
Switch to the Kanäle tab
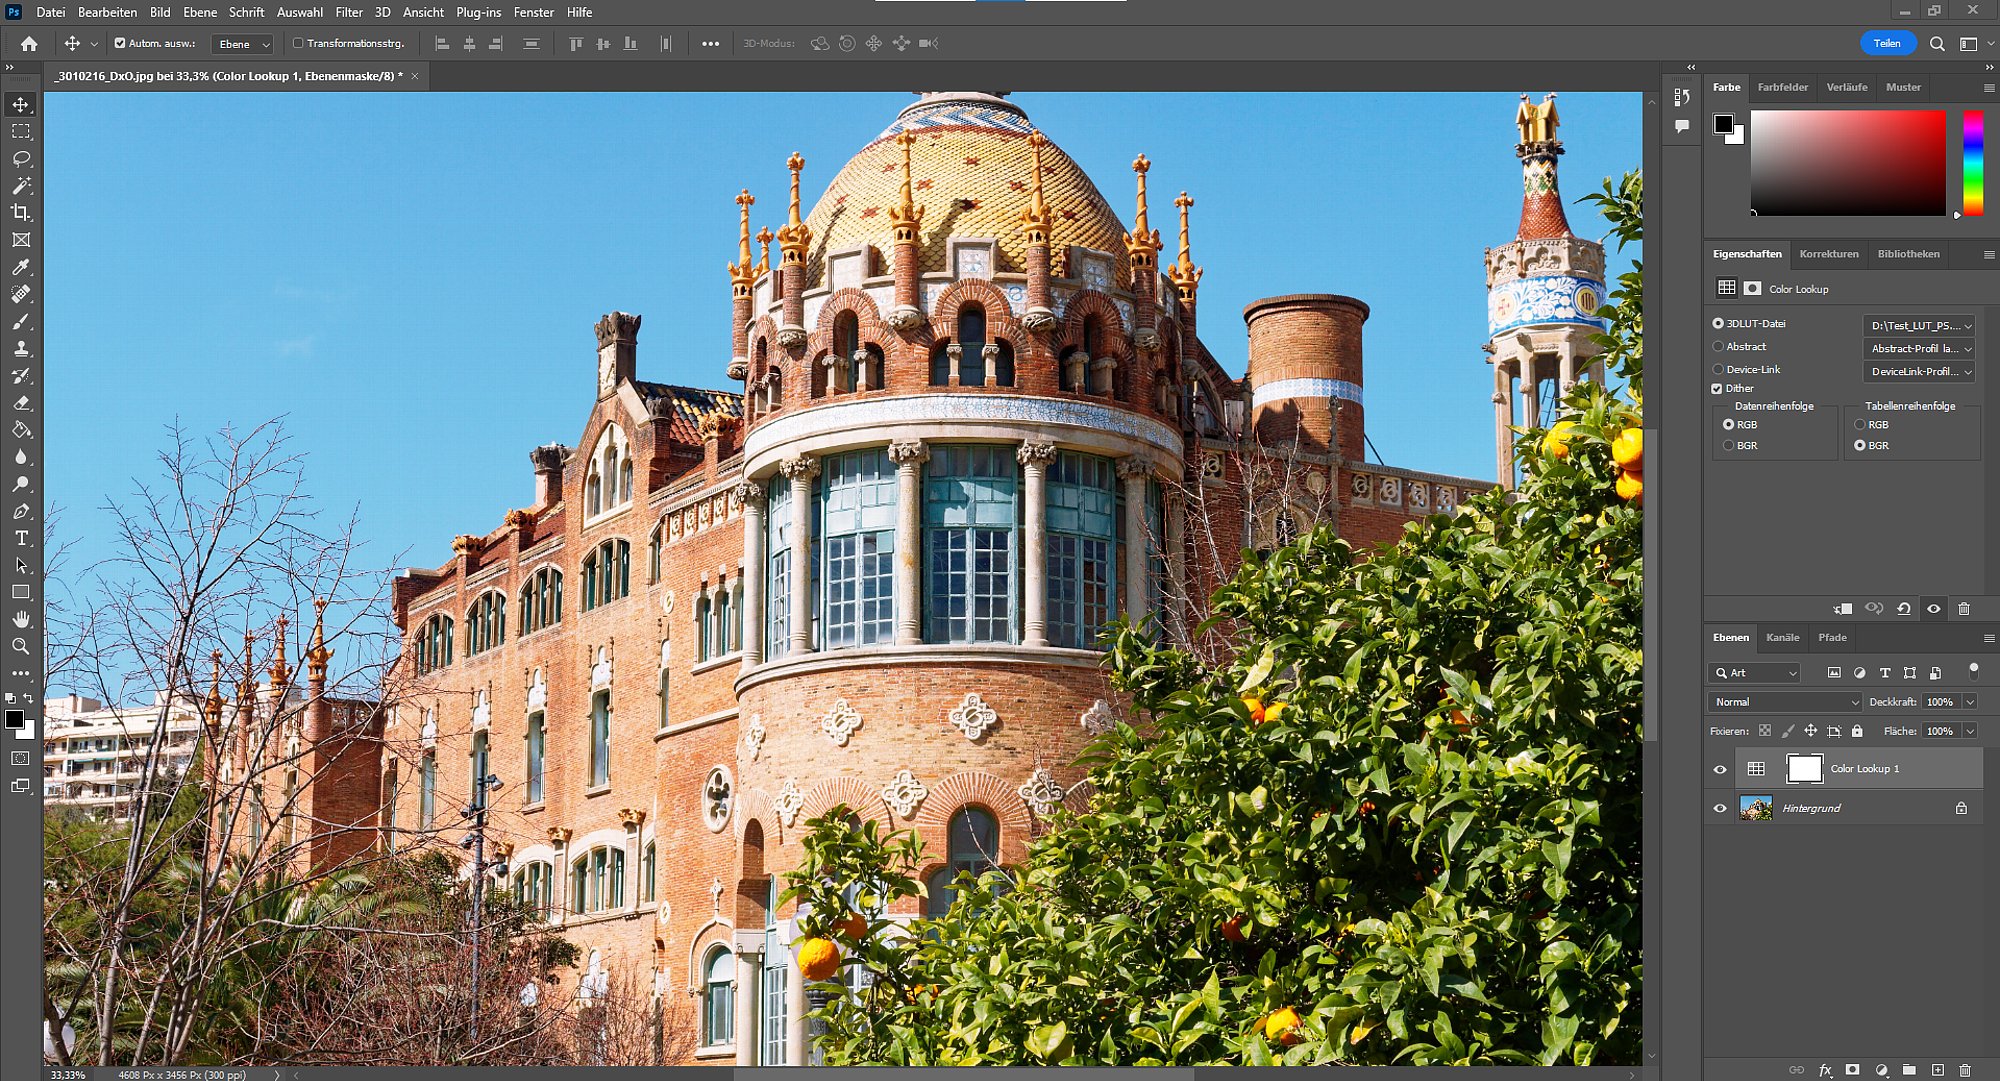click(1782, 637)
